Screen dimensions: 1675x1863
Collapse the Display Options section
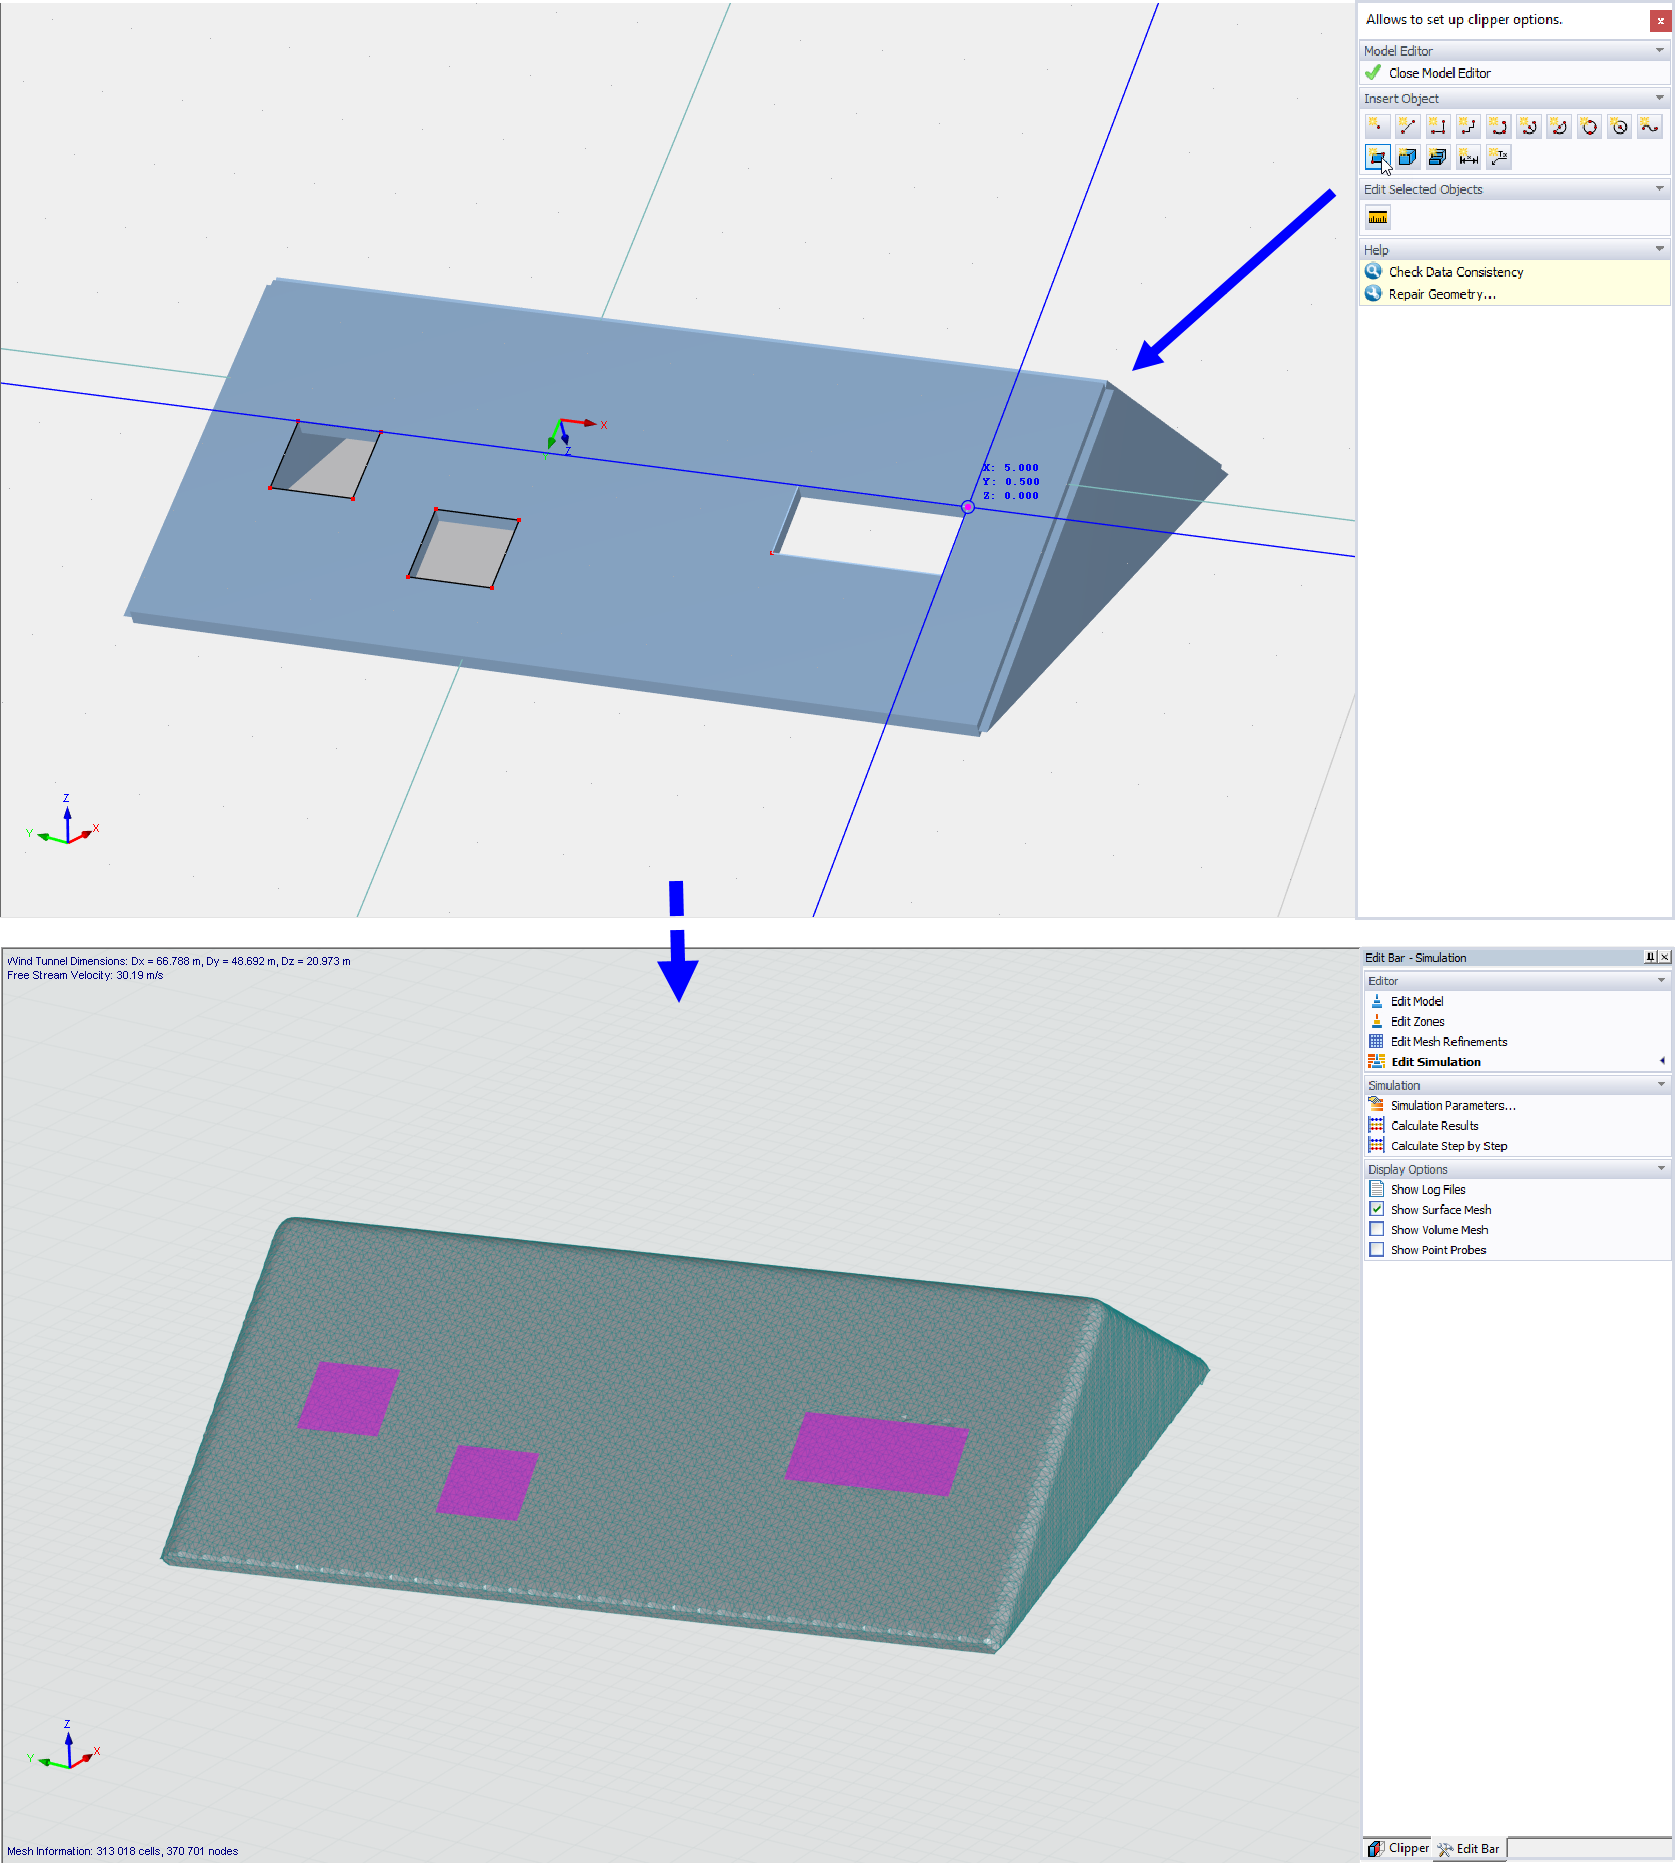pyautogui.click(x=1662, y=1169)
